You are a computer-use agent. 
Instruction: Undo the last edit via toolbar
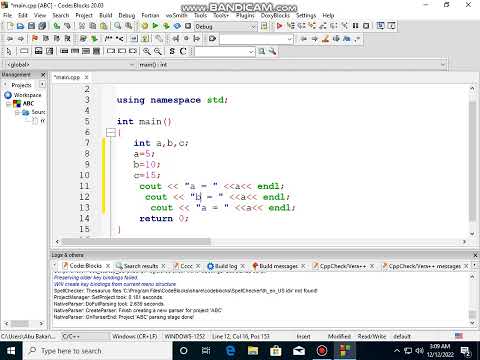coord(57,26)
